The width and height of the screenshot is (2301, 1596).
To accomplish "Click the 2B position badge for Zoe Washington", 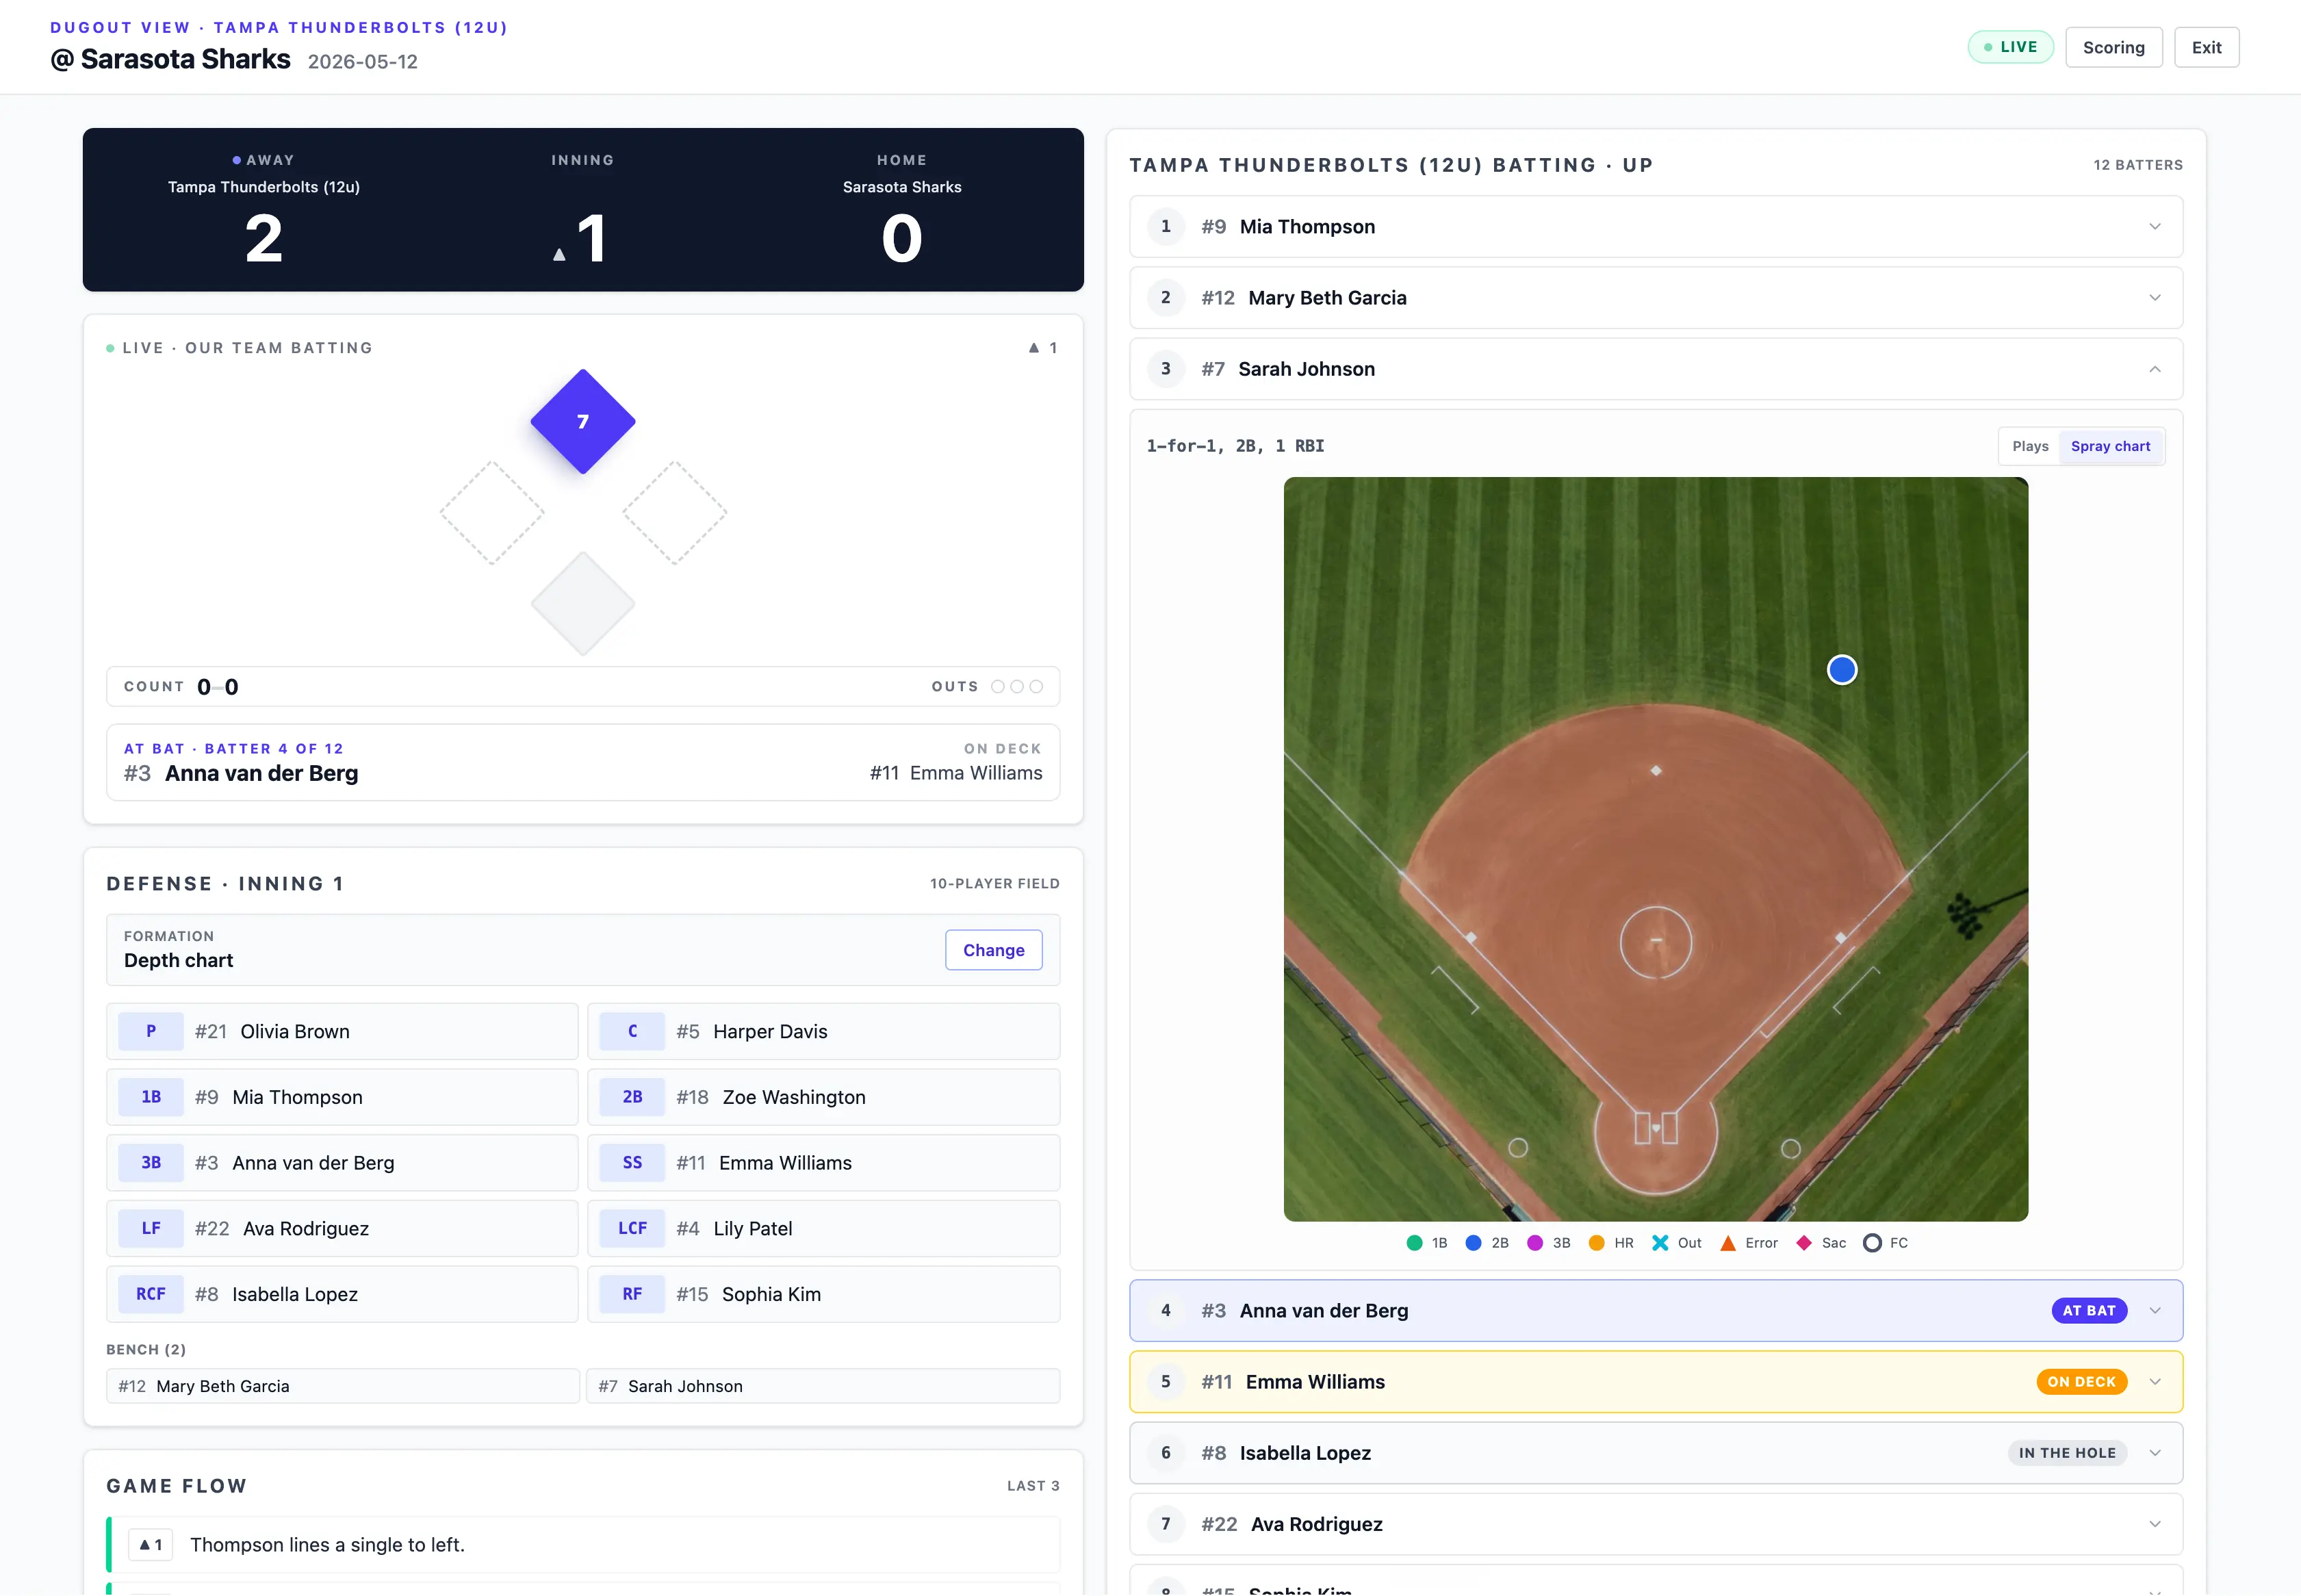I will pos(632,1097).
